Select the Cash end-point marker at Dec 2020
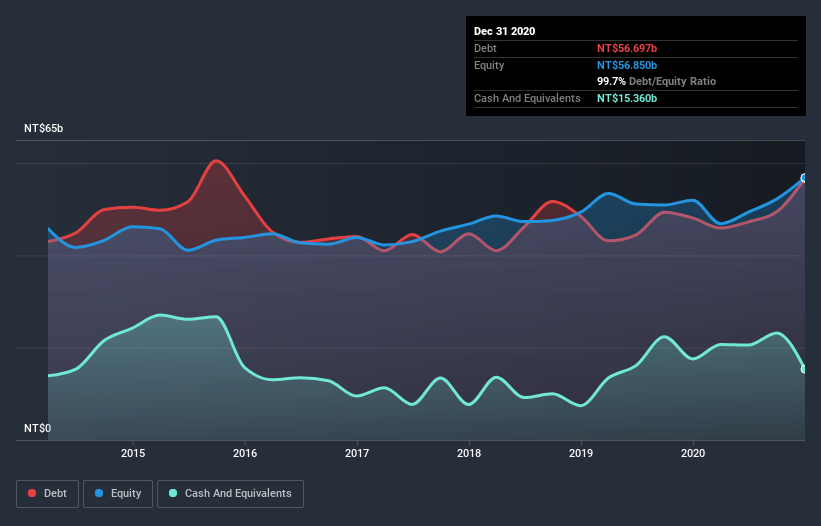Screen dimensions: 821x526 (804, 369)
